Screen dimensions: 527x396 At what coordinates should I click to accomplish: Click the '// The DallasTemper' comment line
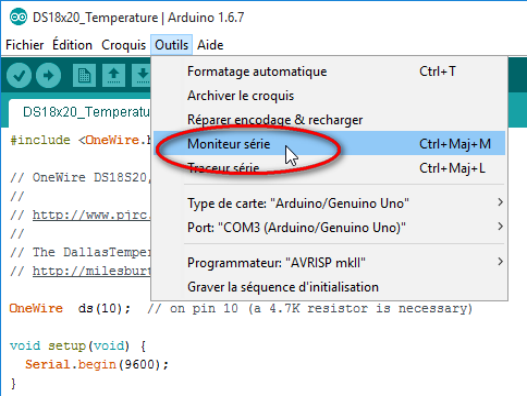coord(80,252)
